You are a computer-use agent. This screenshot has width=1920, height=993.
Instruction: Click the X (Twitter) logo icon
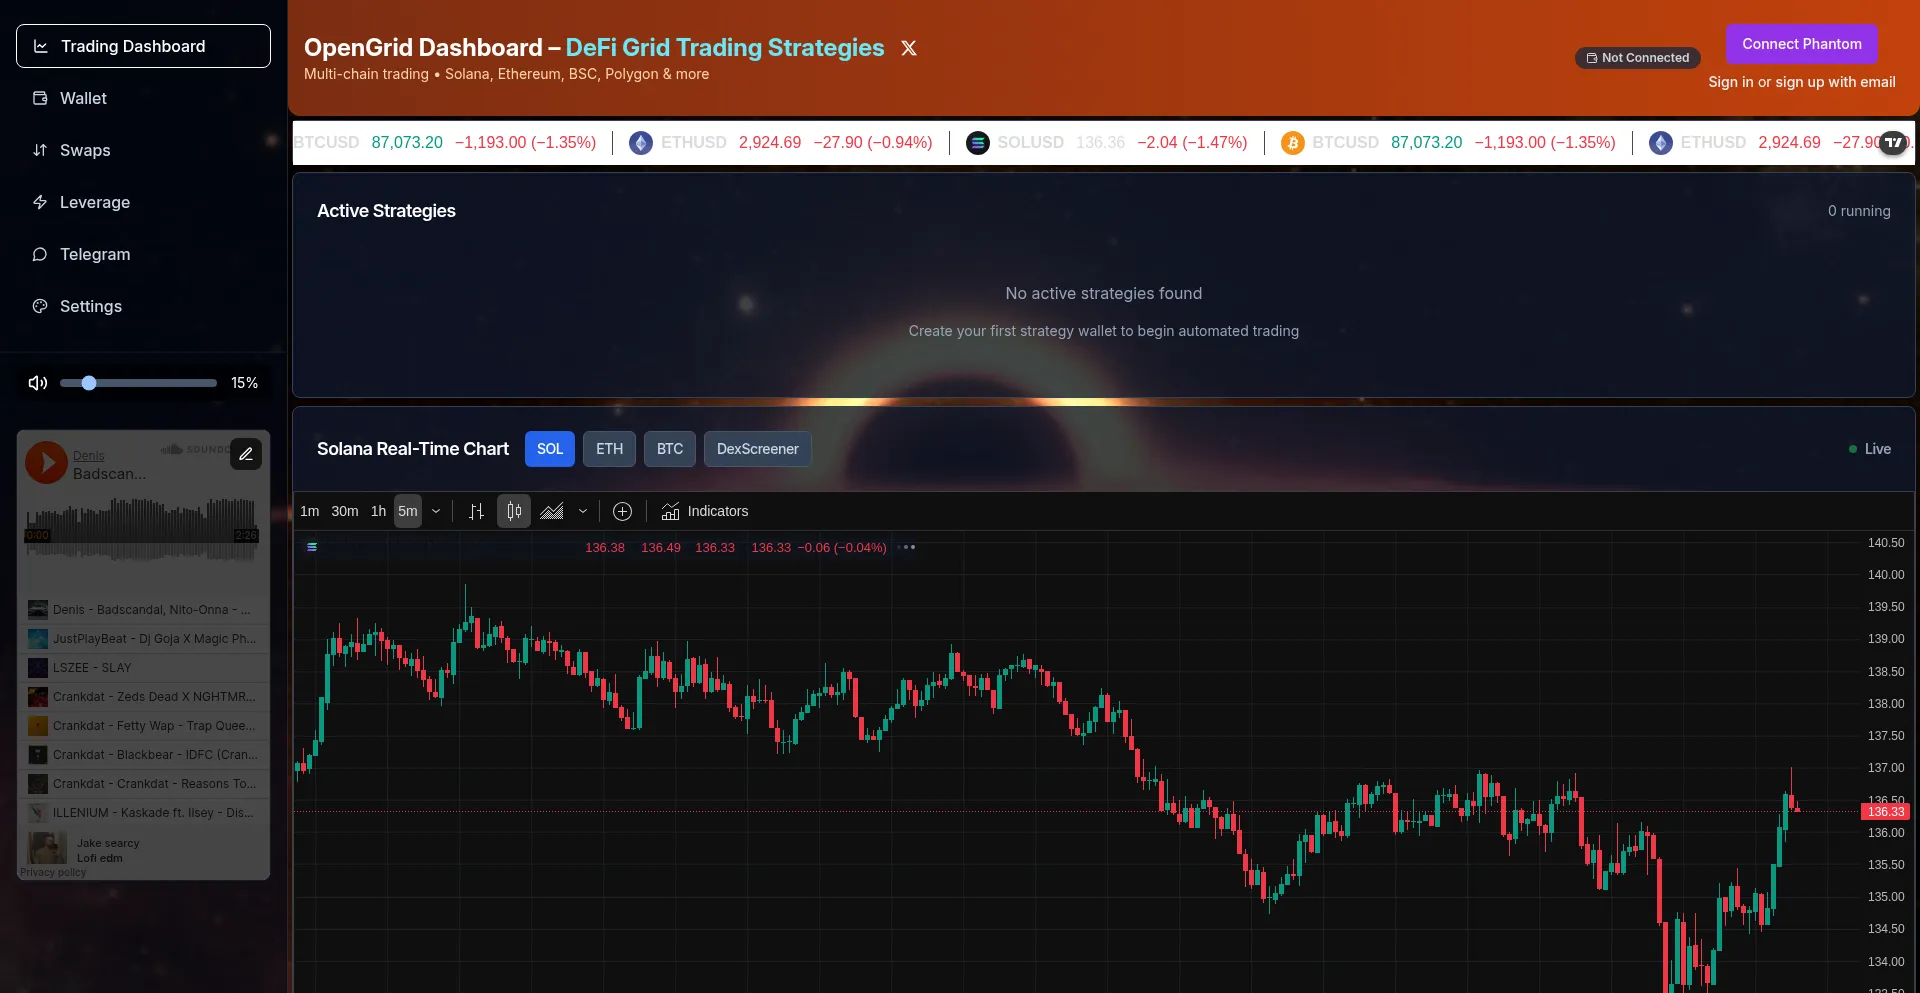(908, 48)
